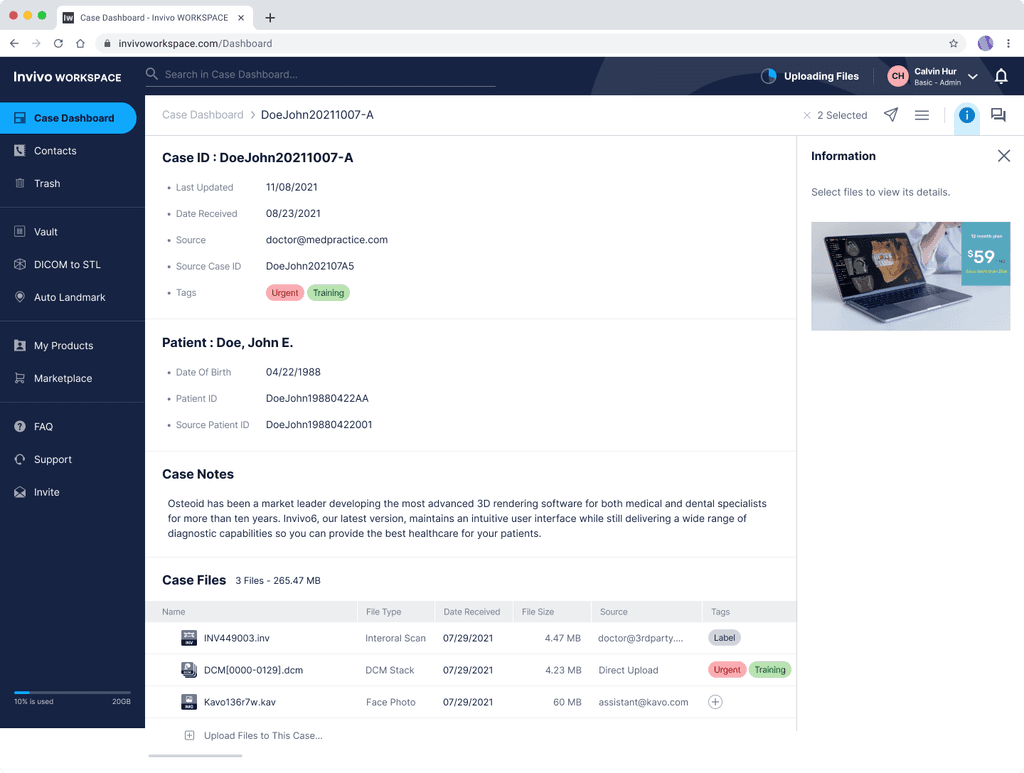
Task: Open the hamburger list menu
Action: pyautogui.click(x=921, y=116)
